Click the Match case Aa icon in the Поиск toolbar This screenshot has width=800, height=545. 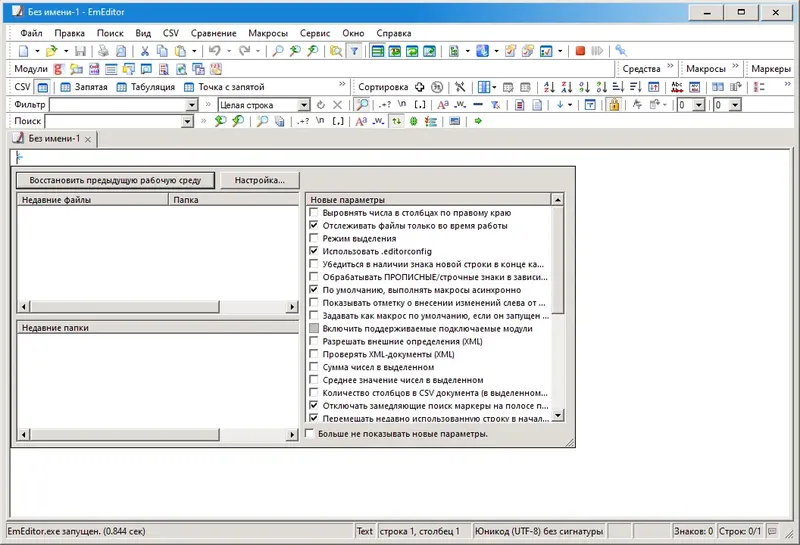pyautogui.click(x=361, y=121)
